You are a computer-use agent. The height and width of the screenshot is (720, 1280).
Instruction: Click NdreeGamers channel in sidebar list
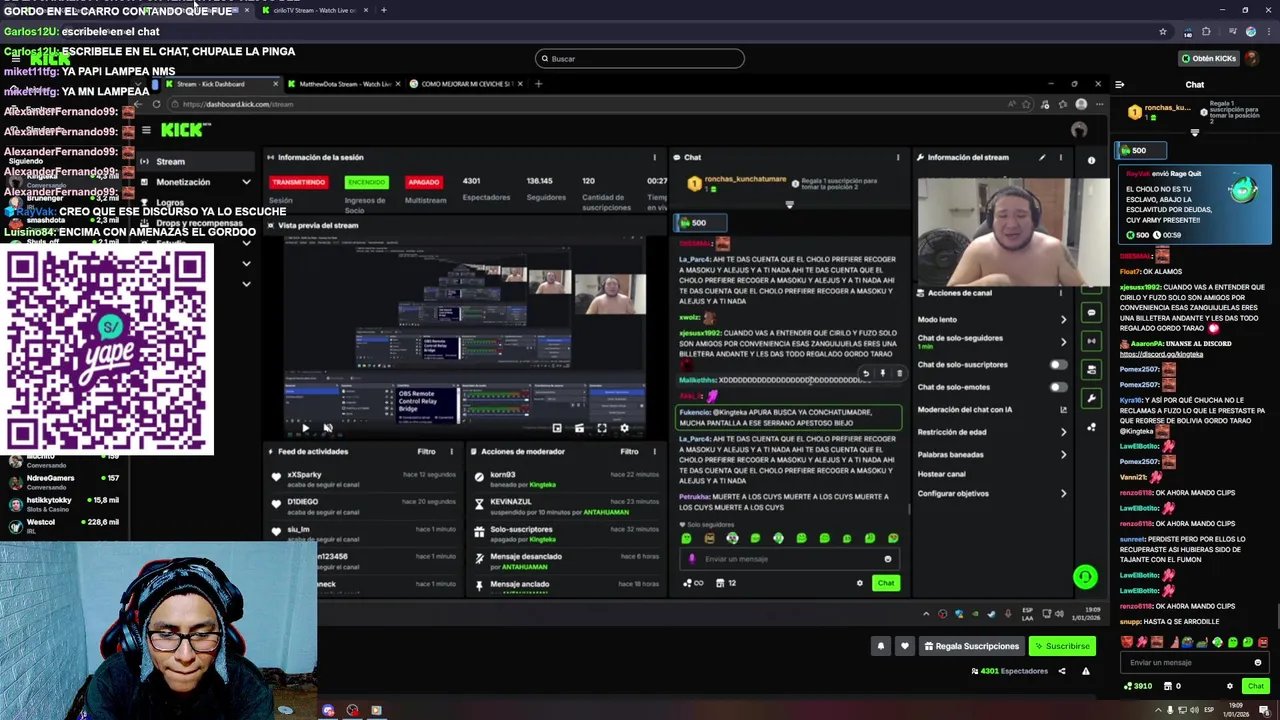tap(64, 480)
